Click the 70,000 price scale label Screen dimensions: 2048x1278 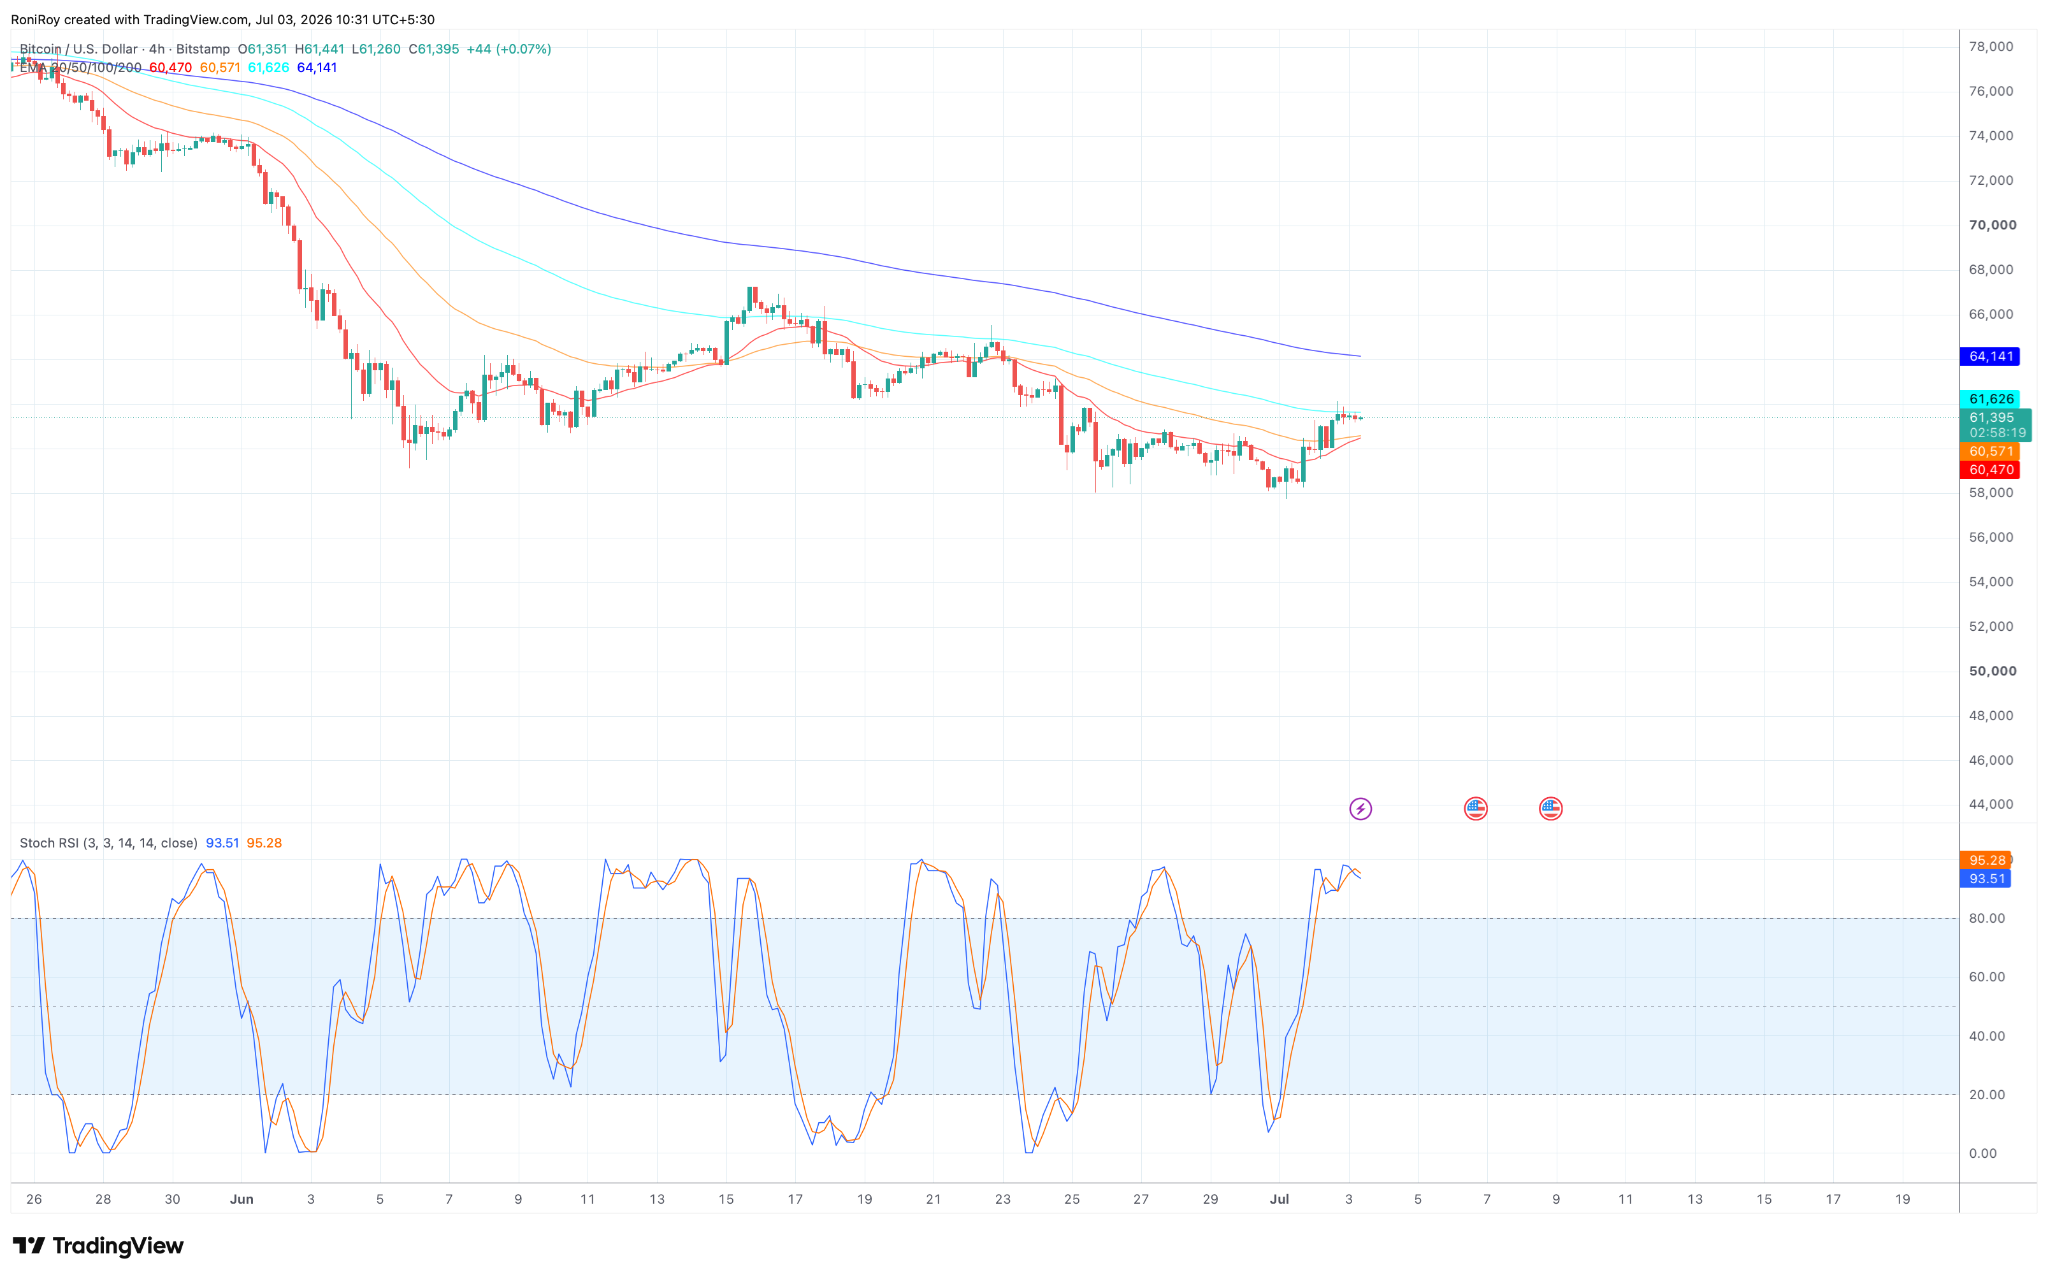(1993, 225)
